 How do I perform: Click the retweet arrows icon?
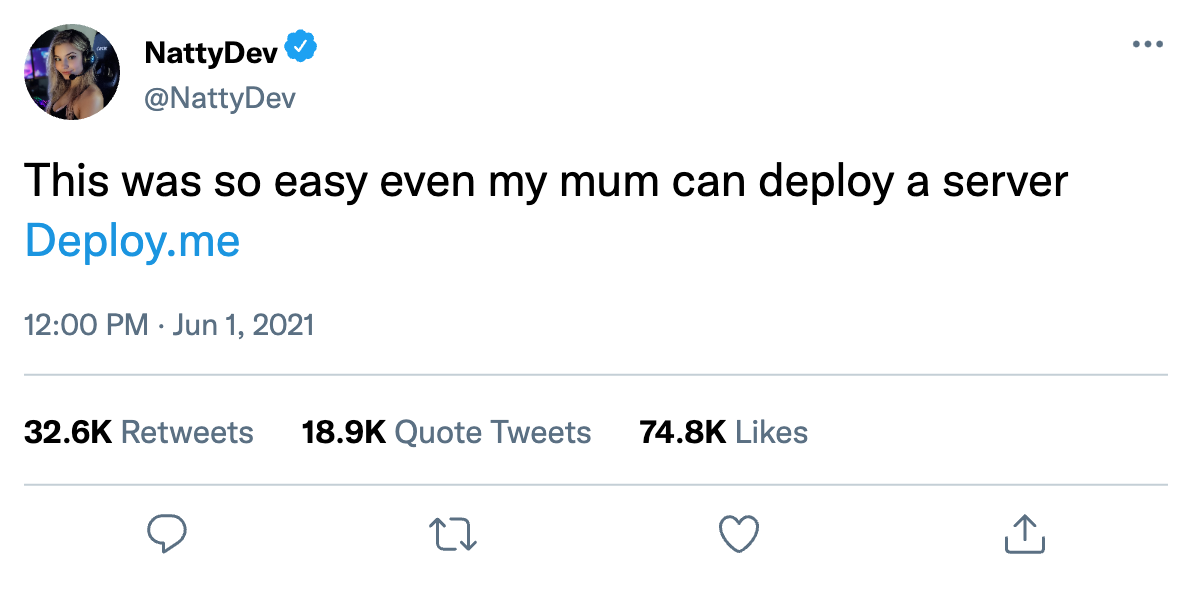point(452,534)
